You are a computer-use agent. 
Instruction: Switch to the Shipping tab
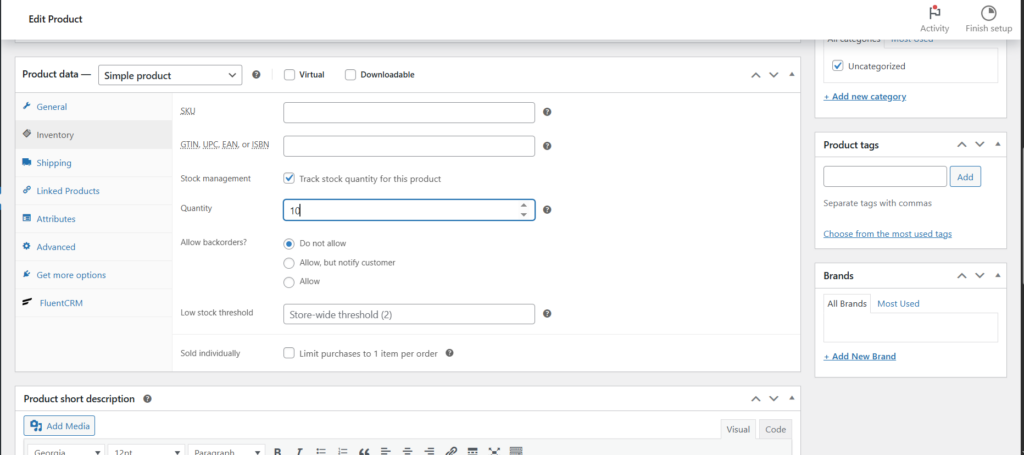tap(53, 163)
